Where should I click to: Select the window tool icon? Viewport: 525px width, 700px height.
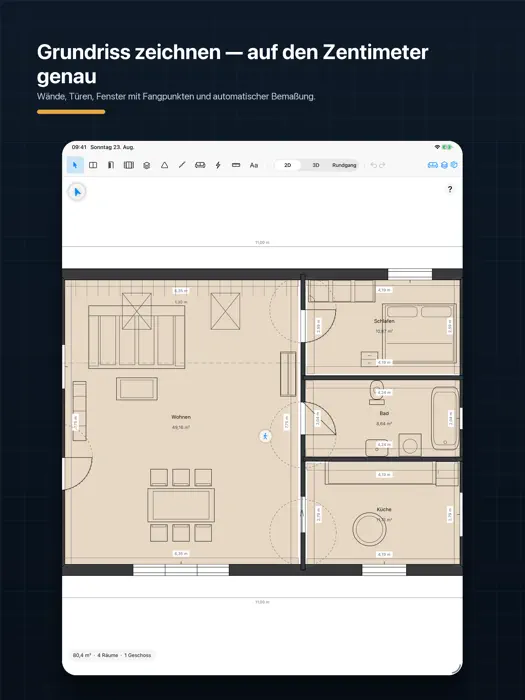pyautogui.click(x=129, y=165)
